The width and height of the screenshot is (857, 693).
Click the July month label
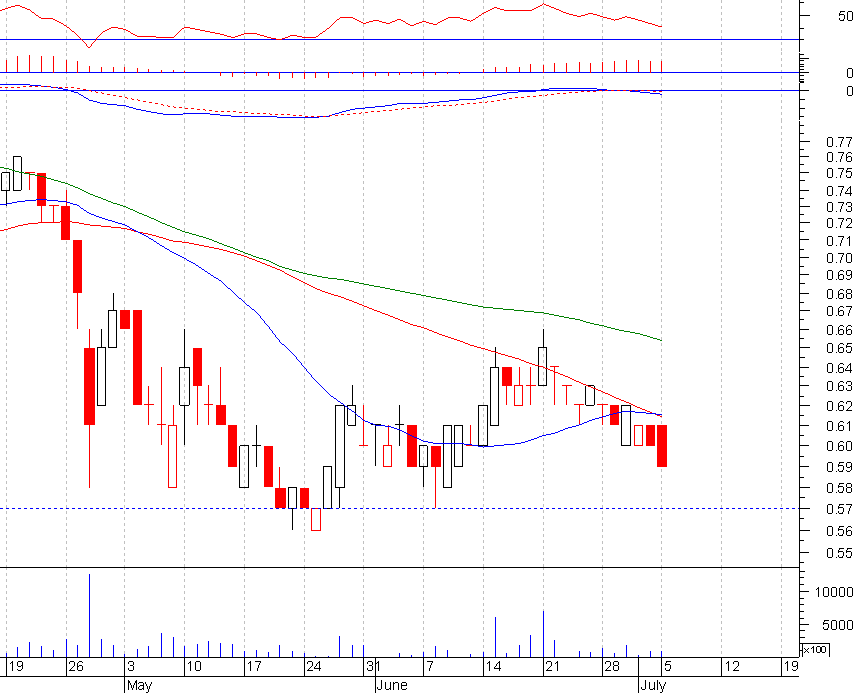click(x=653, y=685)
